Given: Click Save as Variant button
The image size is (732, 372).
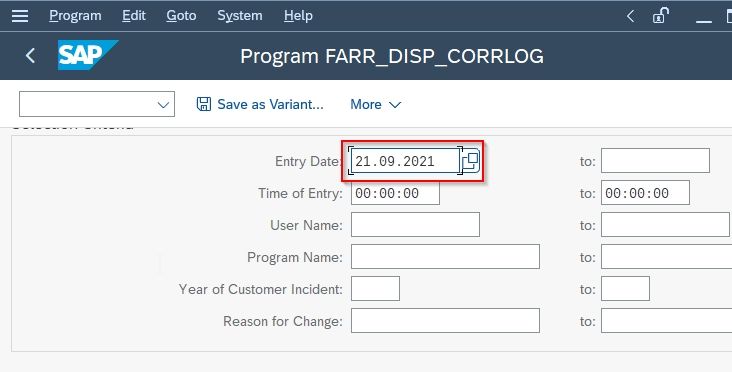Looking at the screenshot, I should (260, 104).
